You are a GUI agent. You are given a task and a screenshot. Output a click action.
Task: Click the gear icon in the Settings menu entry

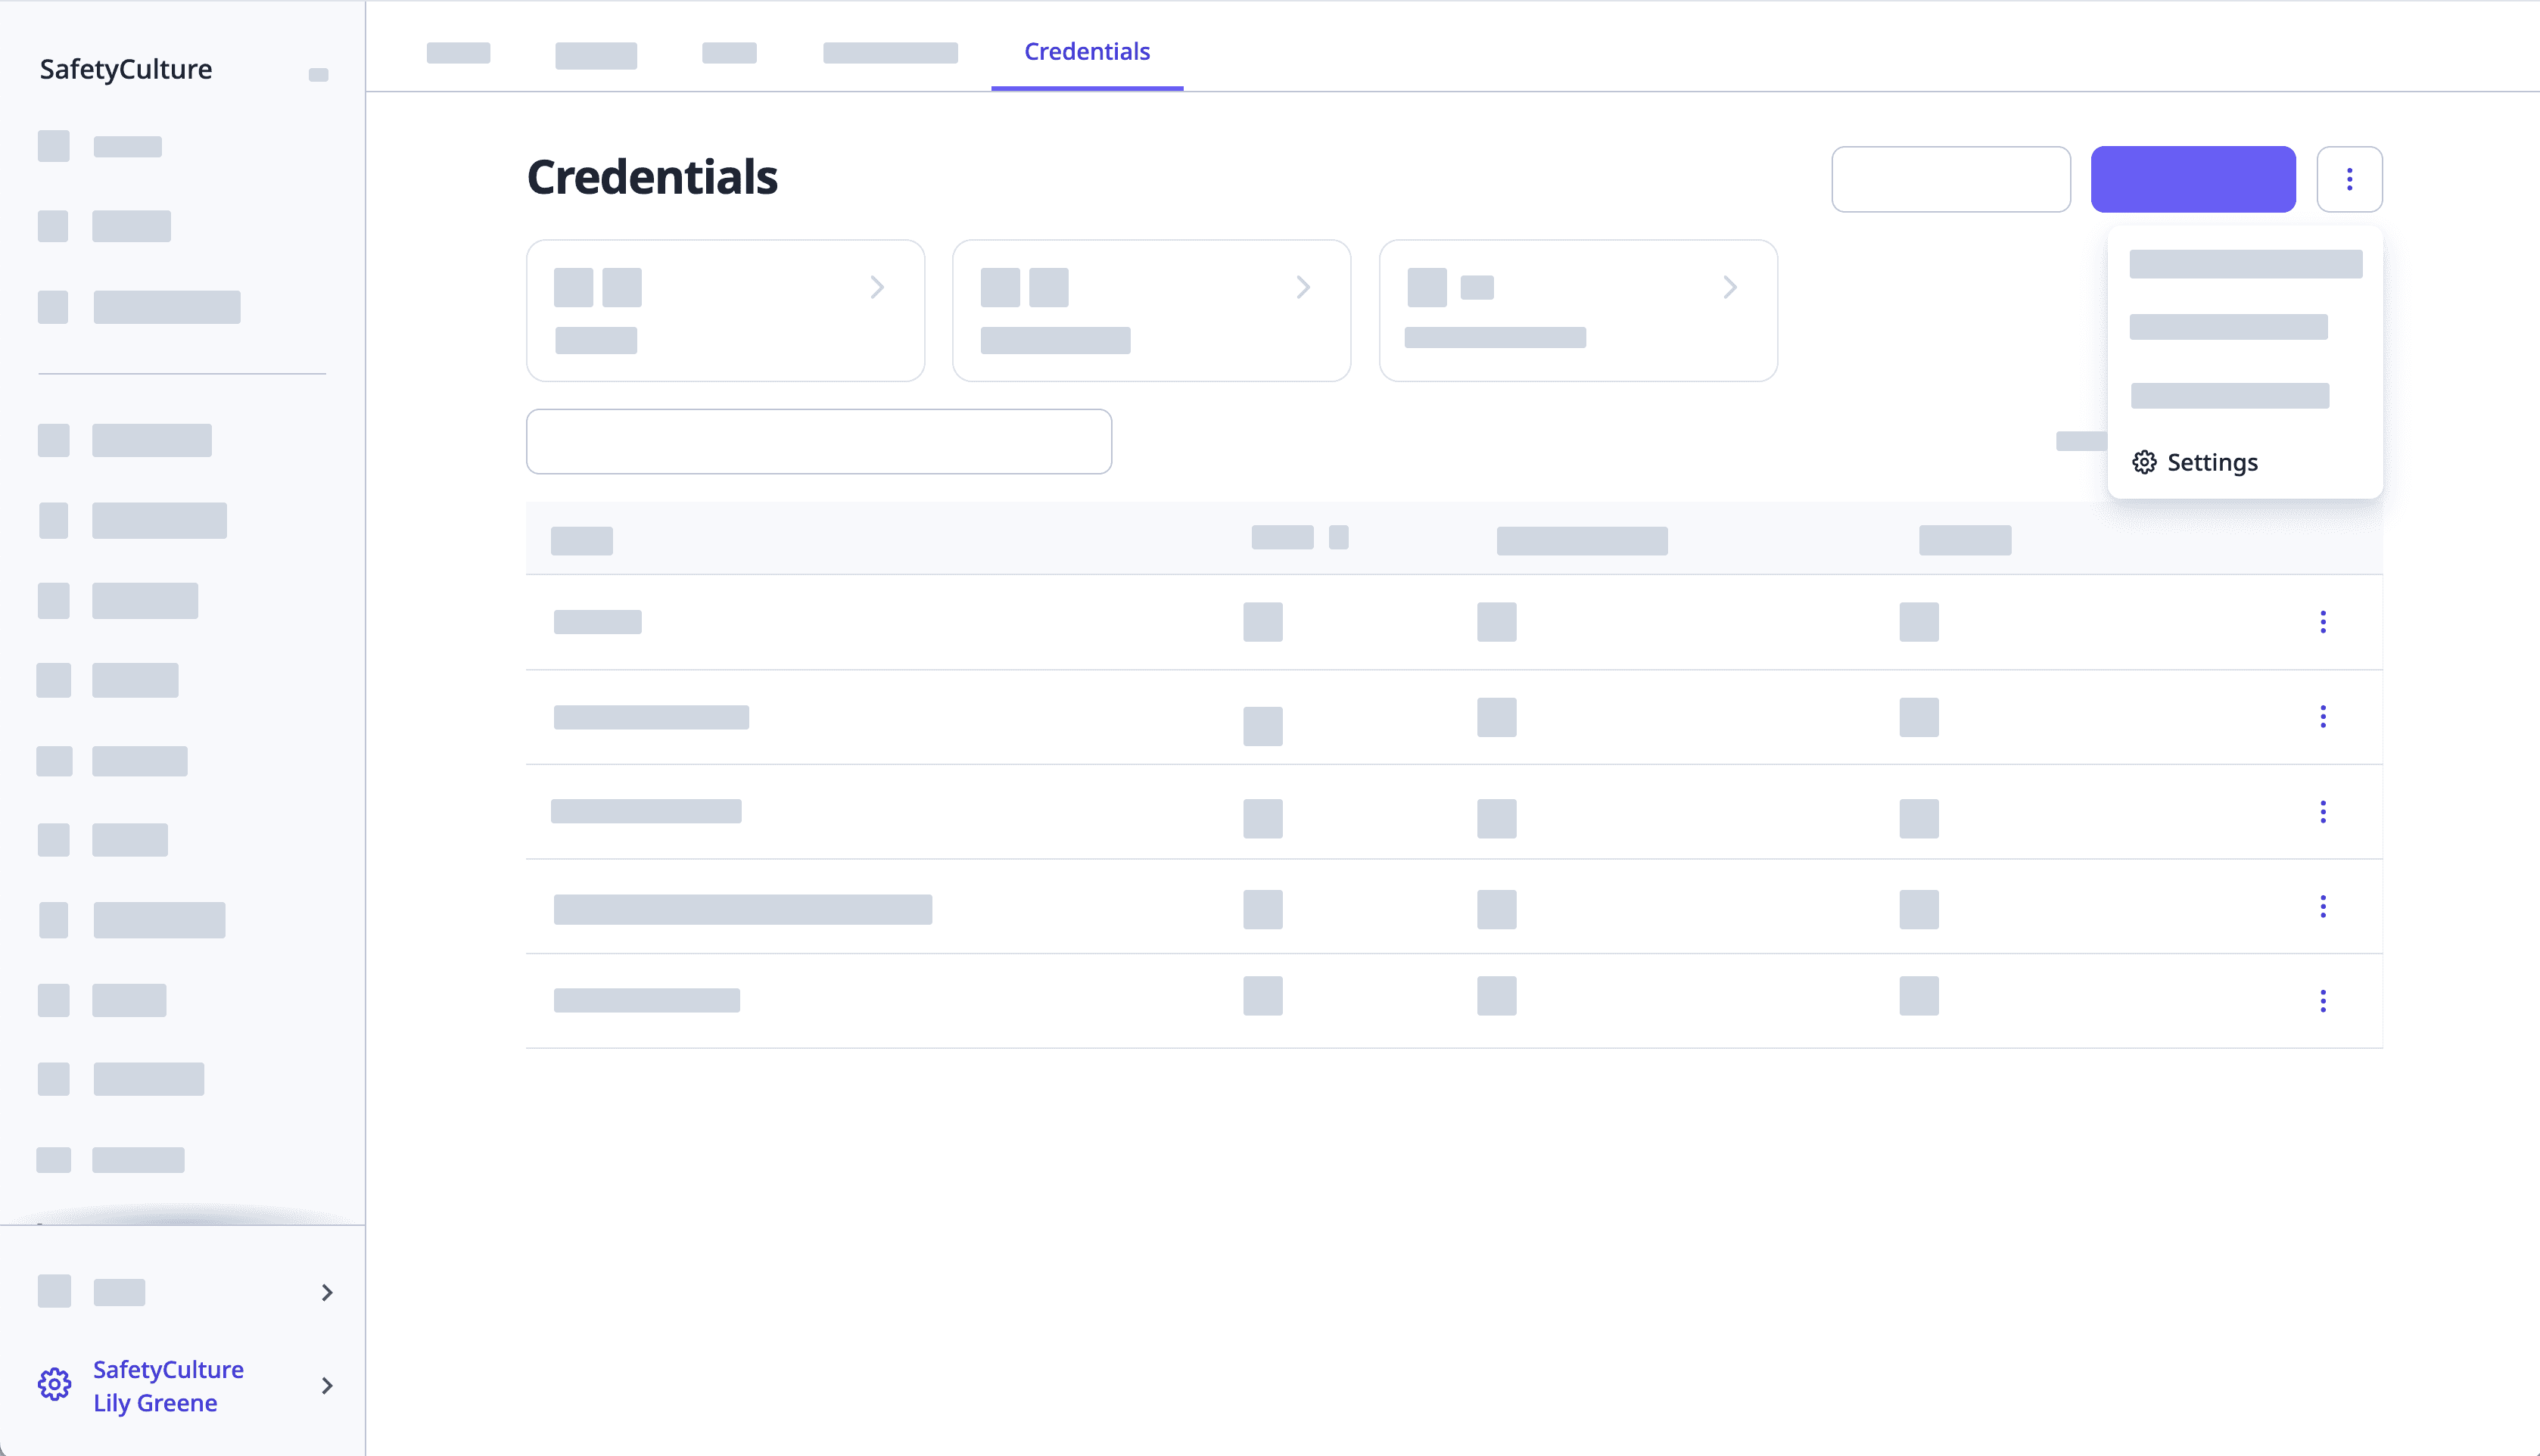(x=2144, y=462)
